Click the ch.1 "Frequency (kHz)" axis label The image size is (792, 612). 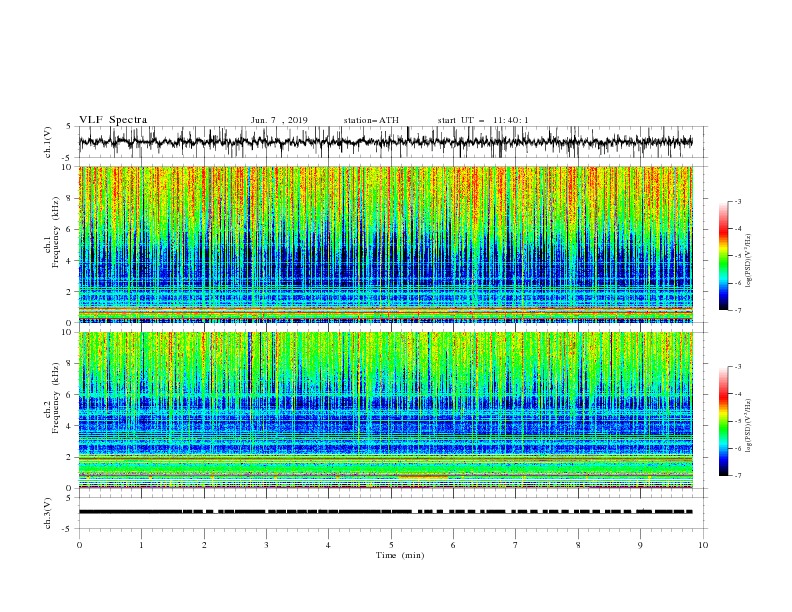pos(56,233)
